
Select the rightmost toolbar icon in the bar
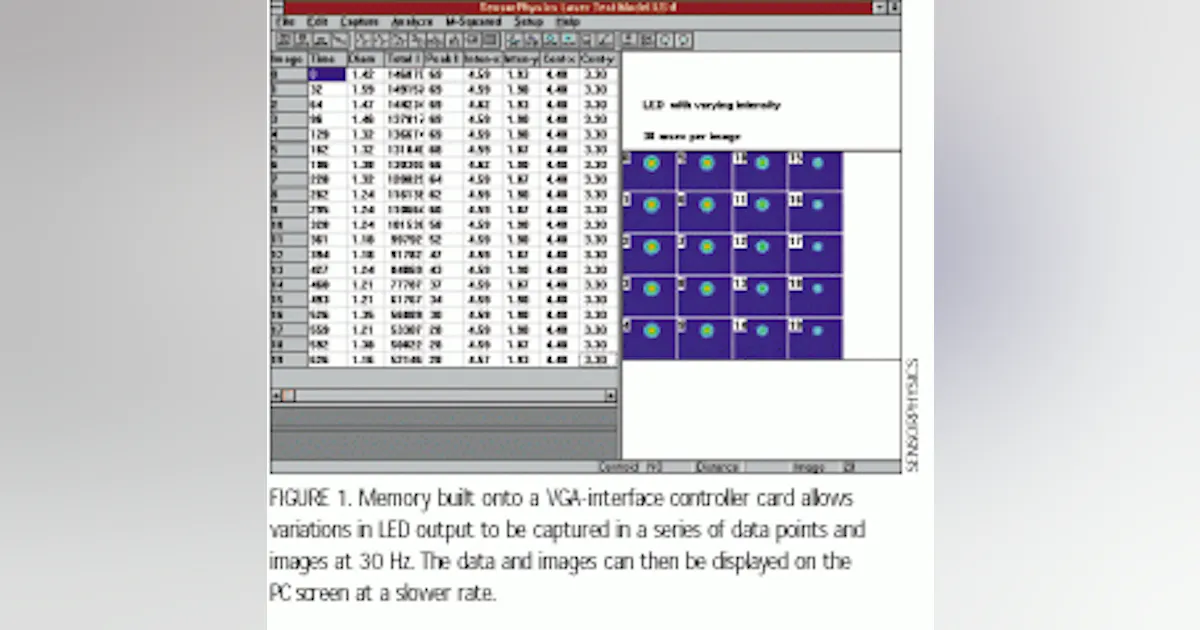click(x=684, y=41)
